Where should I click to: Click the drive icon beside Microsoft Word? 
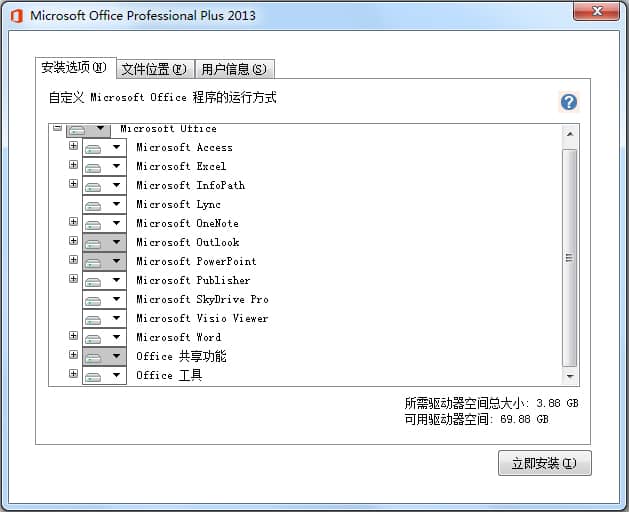94,338
